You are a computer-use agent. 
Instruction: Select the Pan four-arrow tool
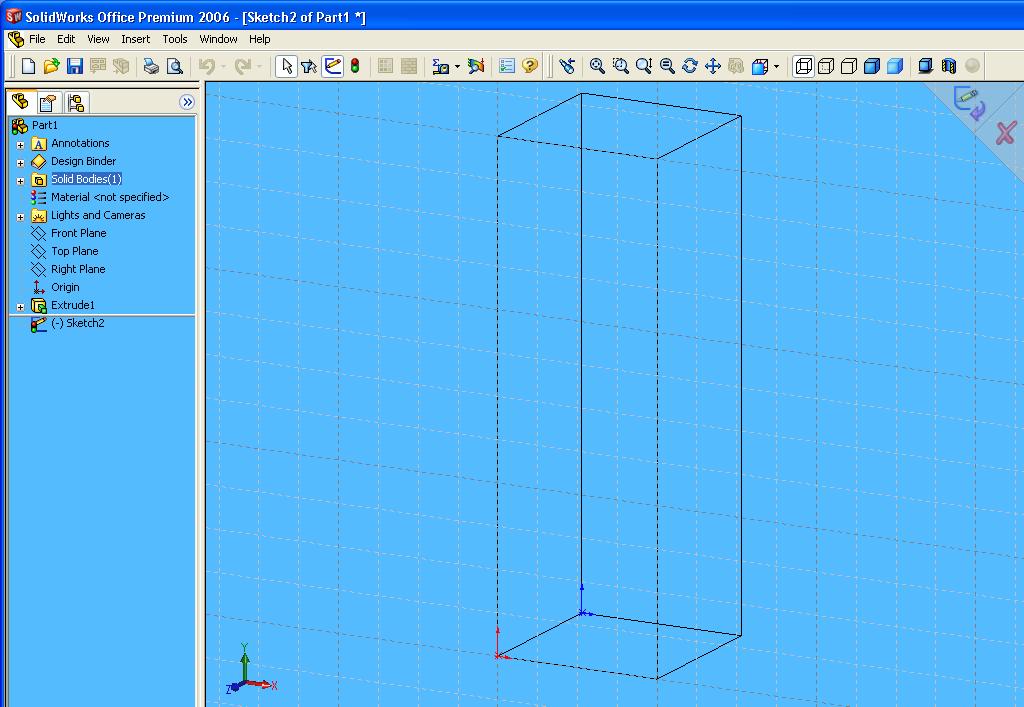click(713, 66)
